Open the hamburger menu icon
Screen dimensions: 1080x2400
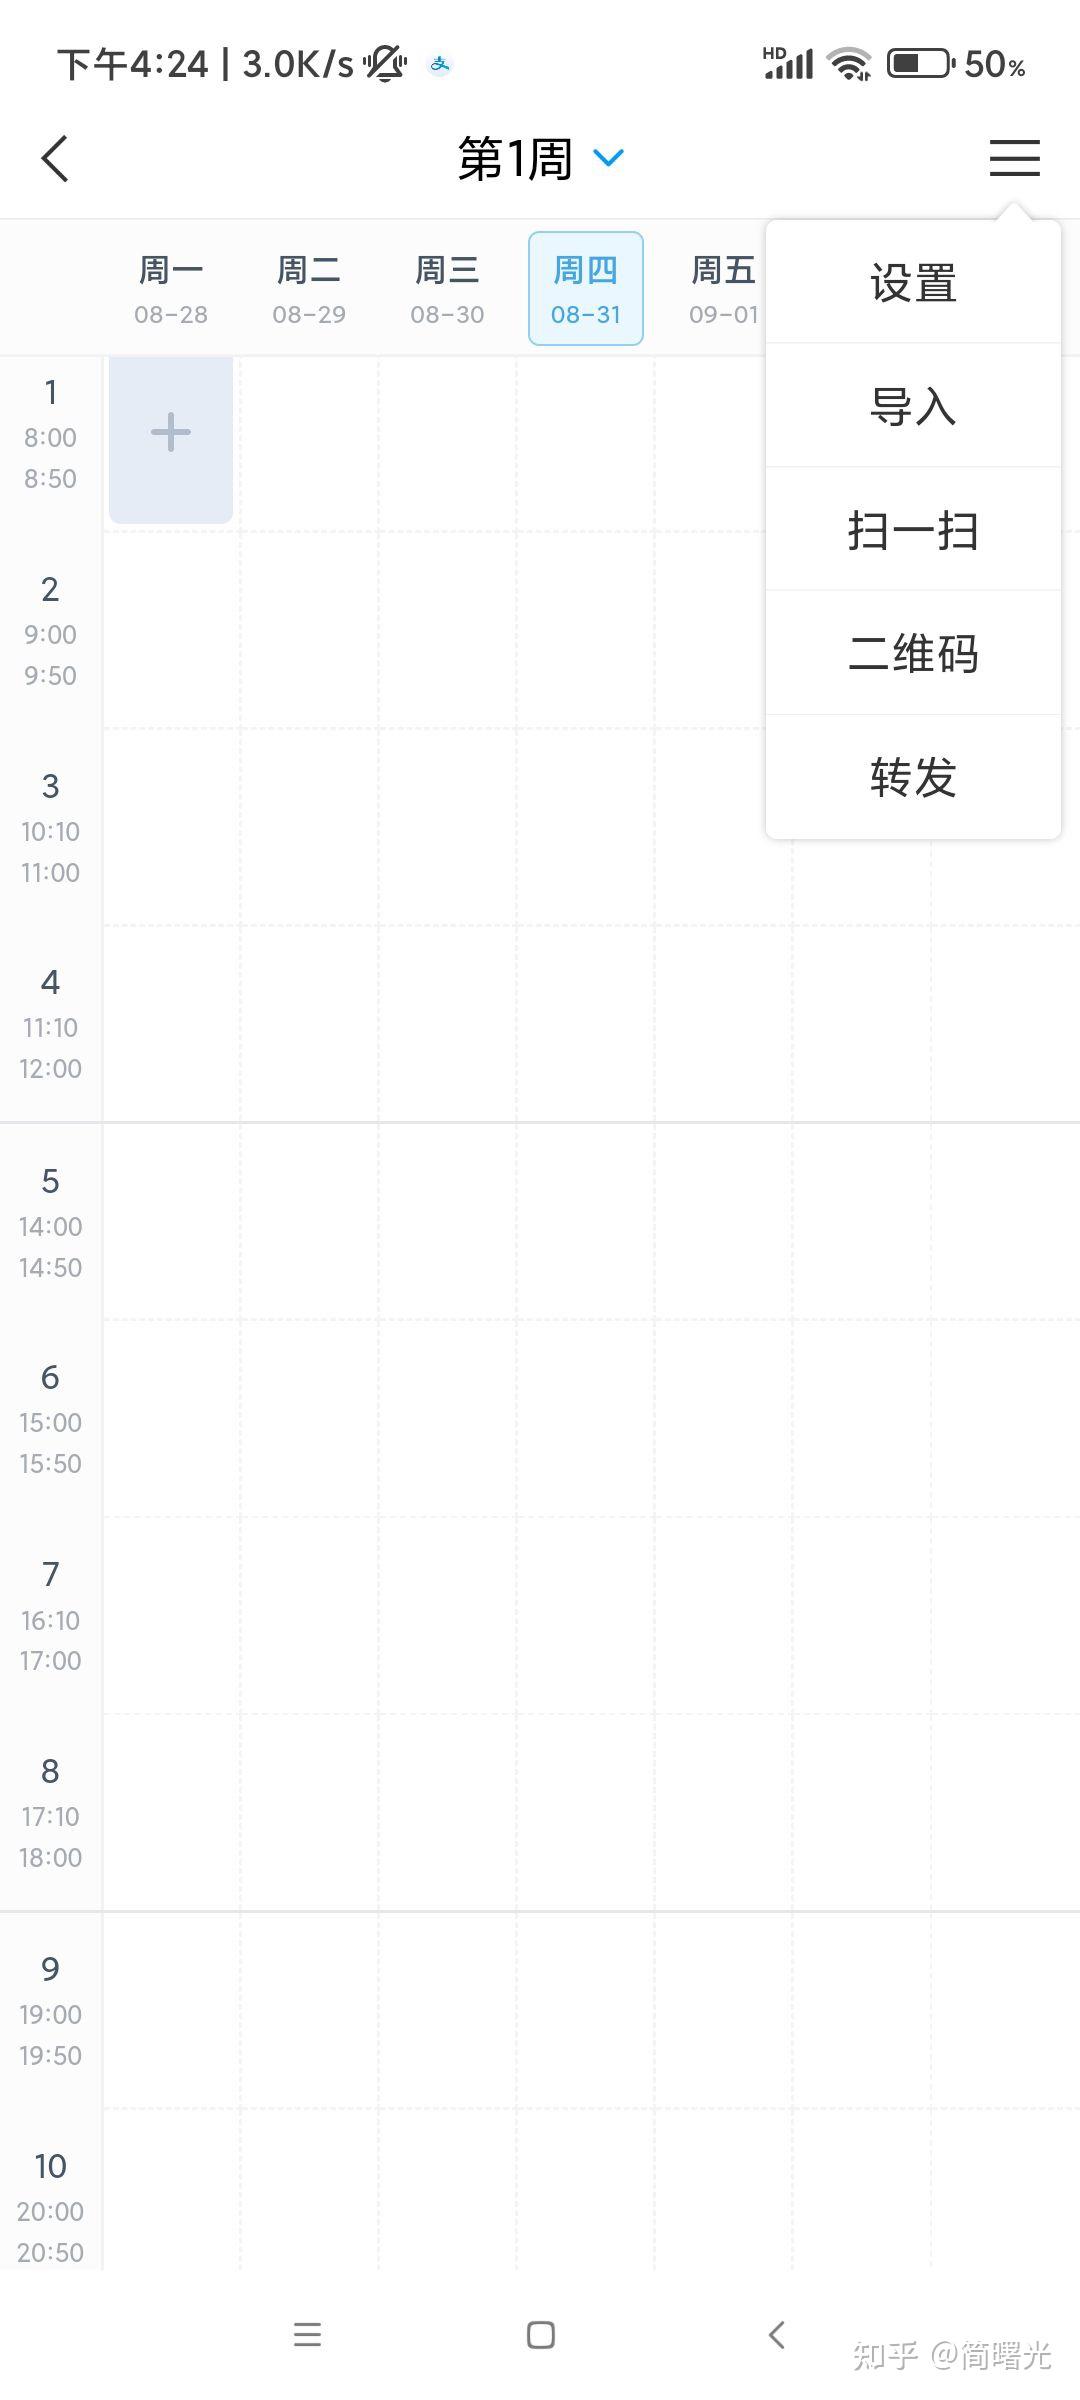point(1014,158)
